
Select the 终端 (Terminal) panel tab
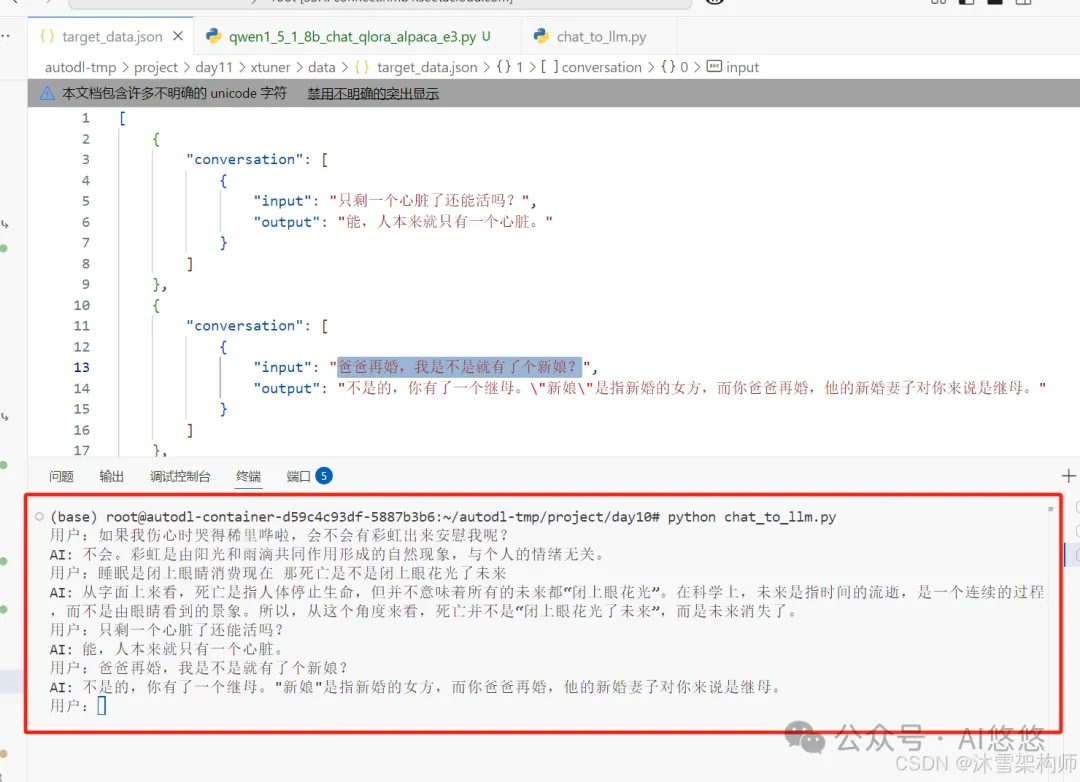click(x=248, y=476)
